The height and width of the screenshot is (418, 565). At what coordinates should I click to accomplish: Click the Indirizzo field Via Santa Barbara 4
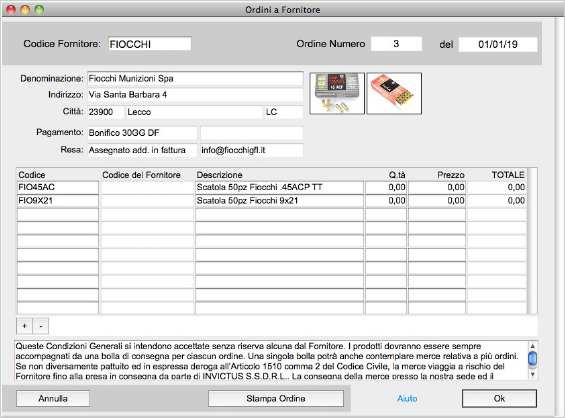195,95
